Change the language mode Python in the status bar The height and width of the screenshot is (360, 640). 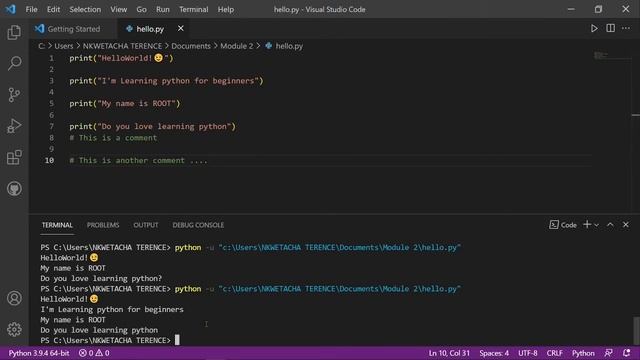click(583, 353)
